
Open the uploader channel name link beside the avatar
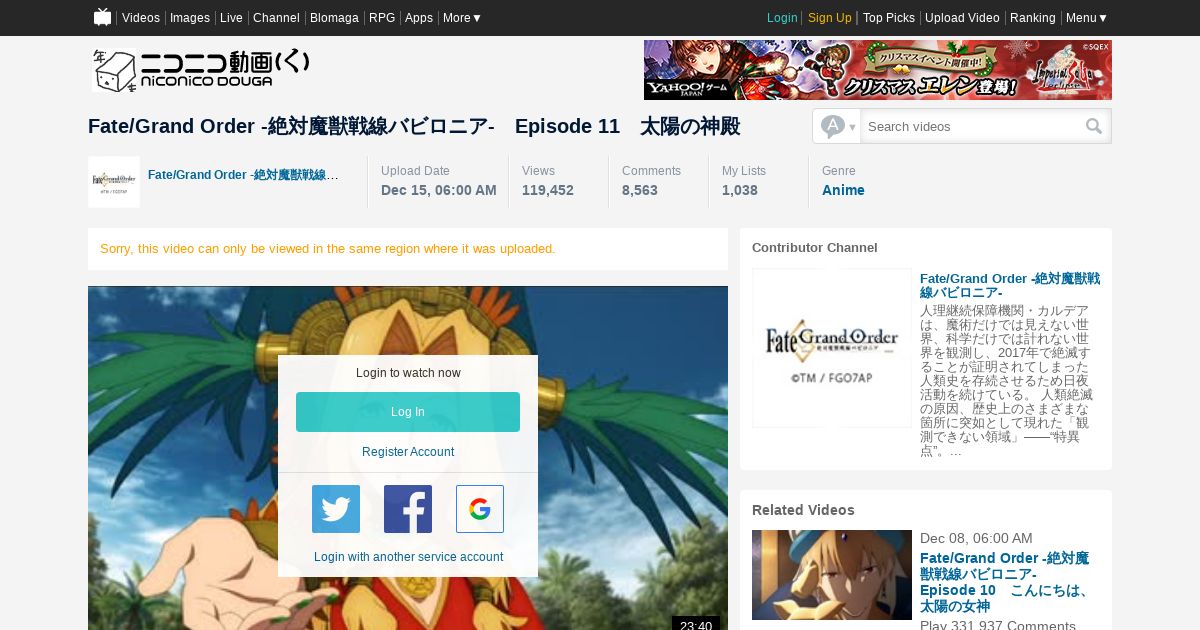coord(243,175)
